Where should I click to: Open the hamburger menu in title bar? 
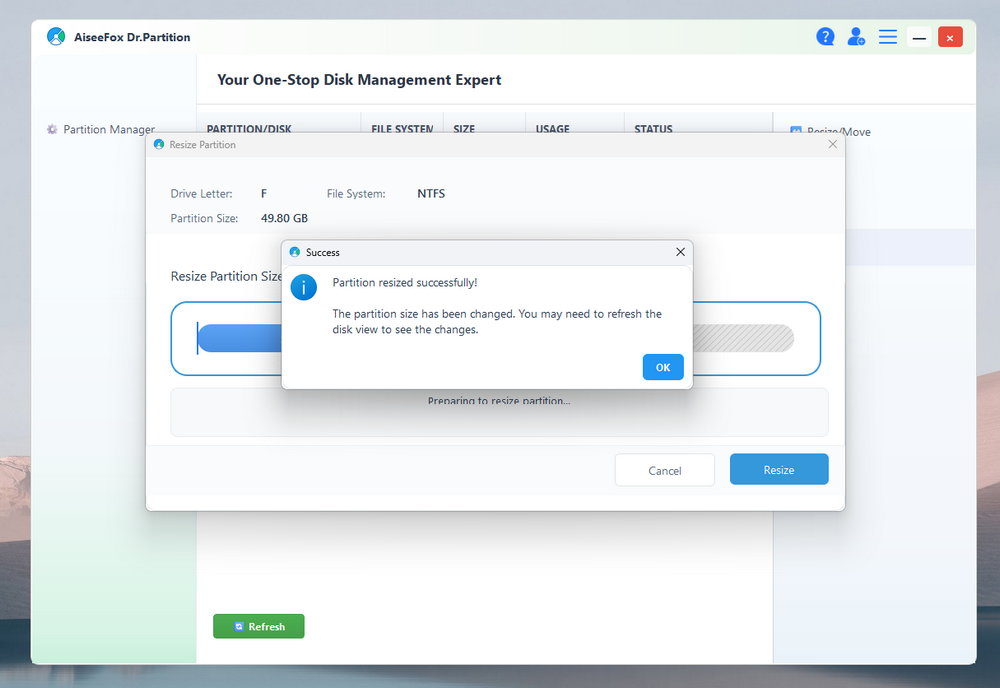click(887, 37)
